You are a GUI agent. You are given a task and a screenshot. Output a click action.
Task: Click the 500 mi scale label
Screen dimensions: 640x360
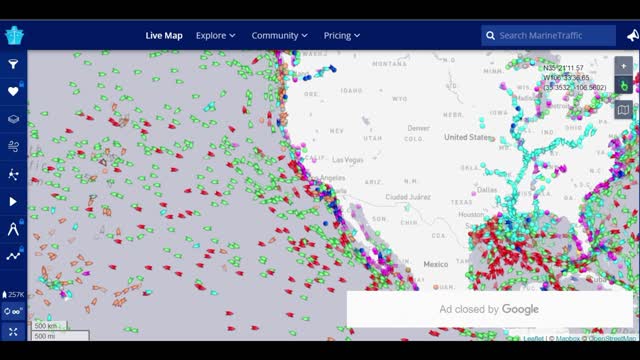[x=45, y=336]
